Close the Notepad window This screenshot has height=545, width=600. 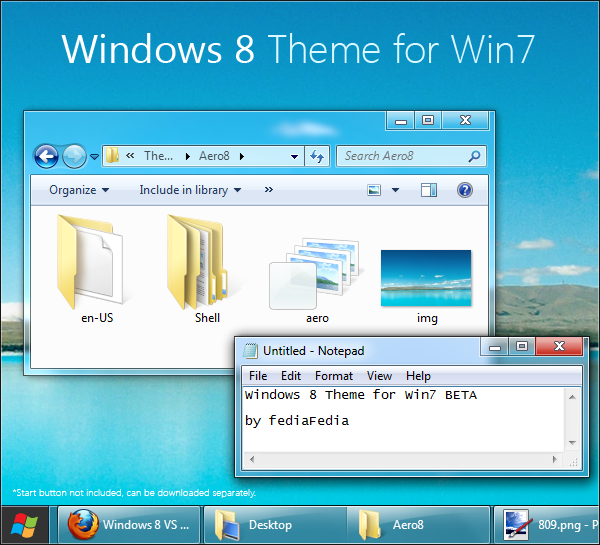(559, 347)
